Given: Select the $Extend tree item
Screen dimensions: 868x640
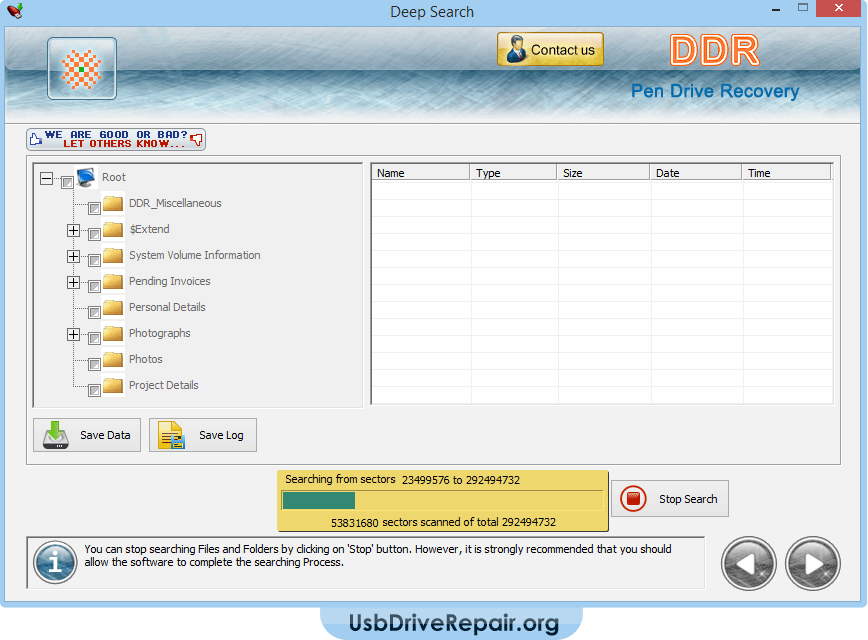Looking at the screenshot, I should pyautogui.click(x=149, y=229).
